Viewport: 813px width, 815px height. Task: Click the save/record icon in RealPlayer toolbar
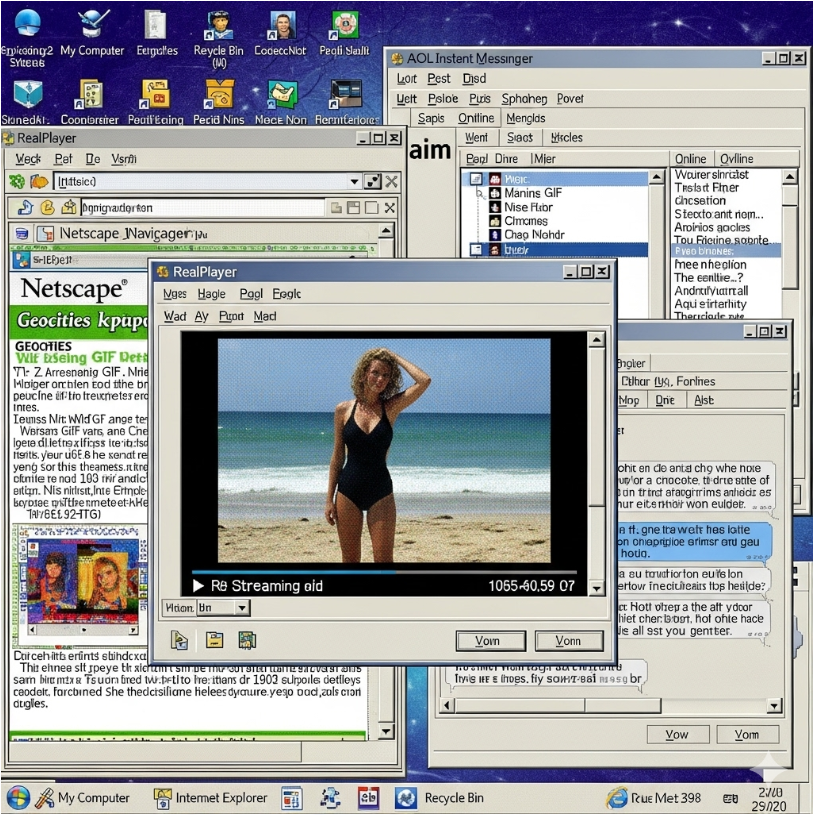pos(245,640)
